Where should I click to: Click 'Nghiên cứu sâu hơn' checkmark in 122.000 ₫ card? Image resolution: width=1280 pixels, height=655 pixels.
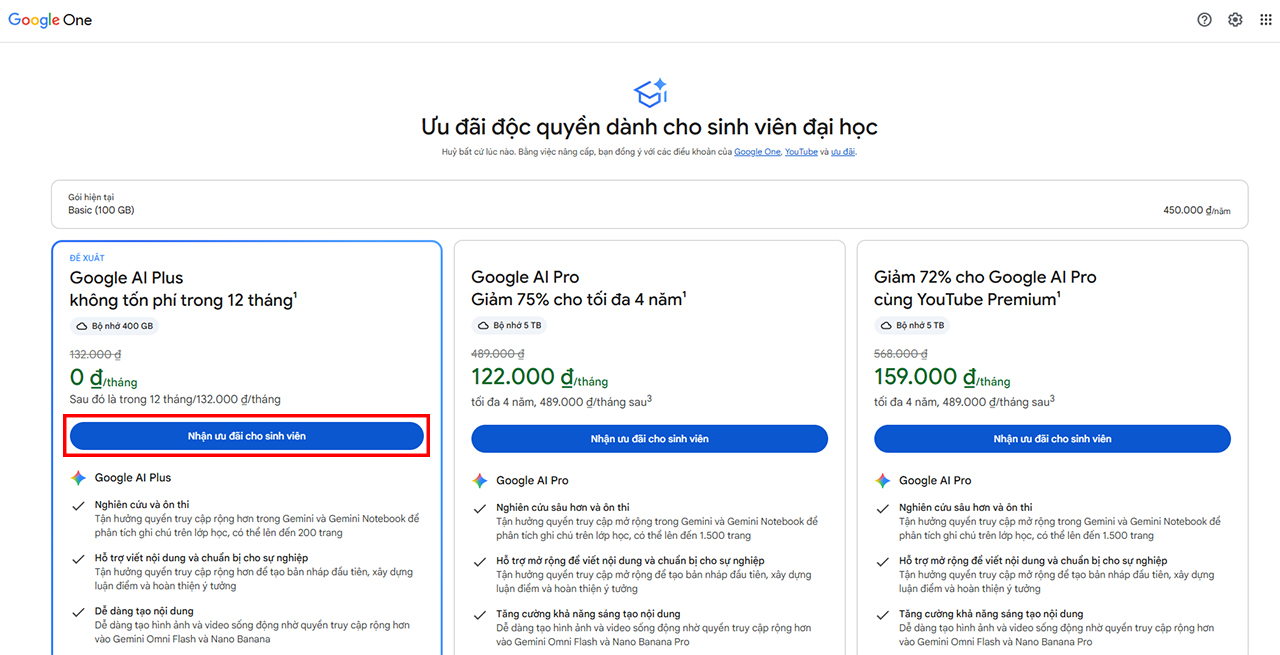point(480,509)
